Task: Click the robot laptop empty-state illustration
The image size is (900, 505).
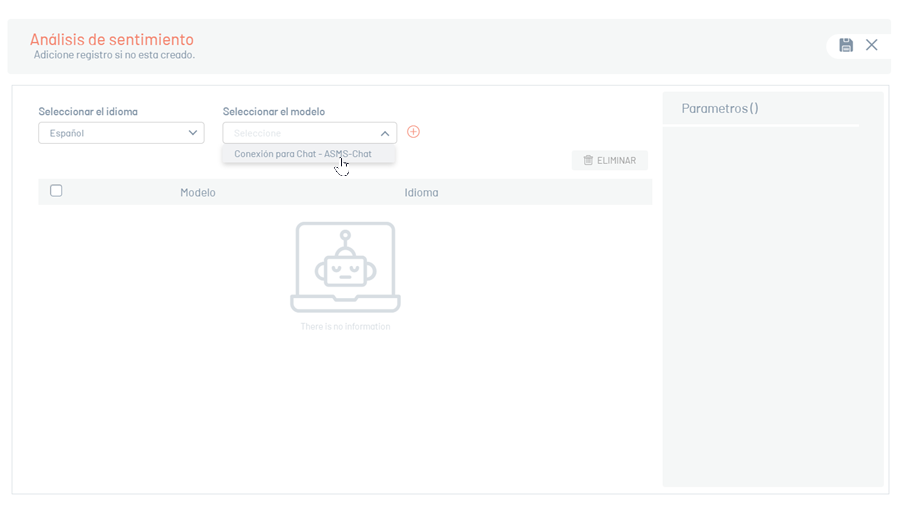Action: [x=345, y=267]
